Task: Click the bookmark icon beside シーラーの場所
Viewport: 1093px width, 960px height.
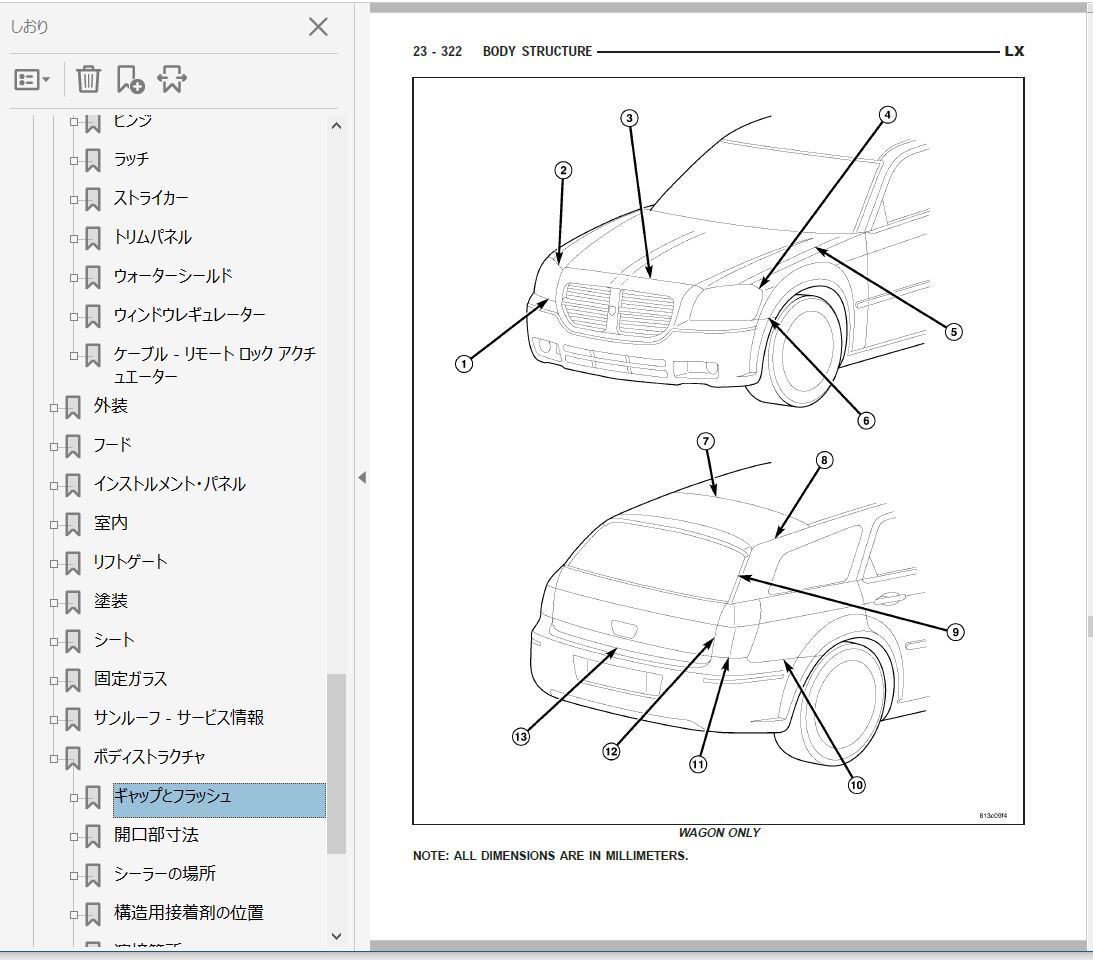Action: click(93, 876)
